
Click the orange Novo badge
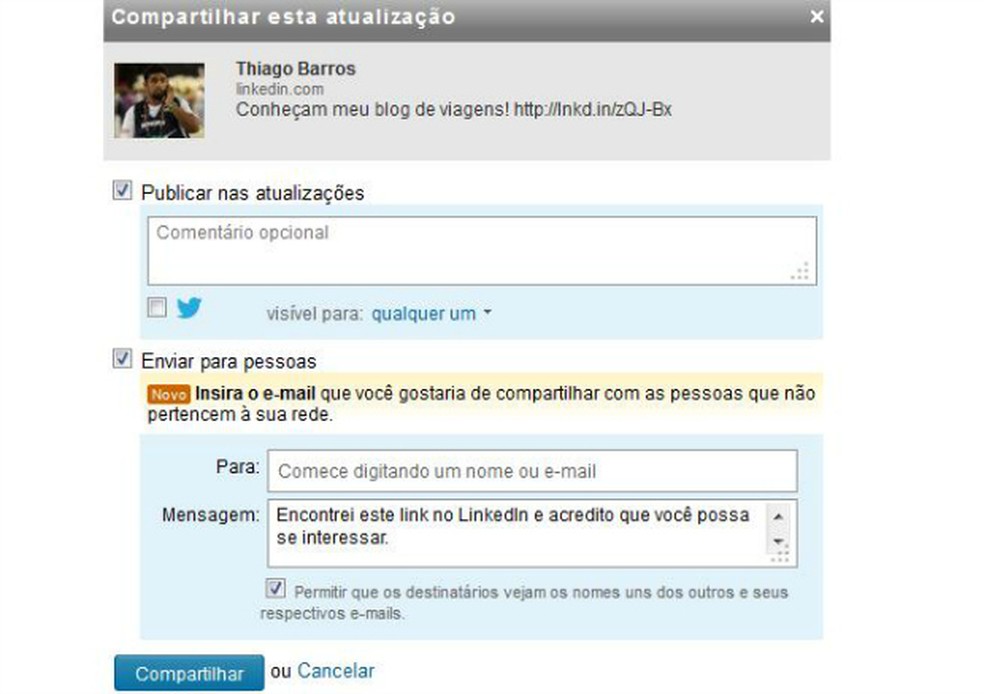(x=168, y=394)
